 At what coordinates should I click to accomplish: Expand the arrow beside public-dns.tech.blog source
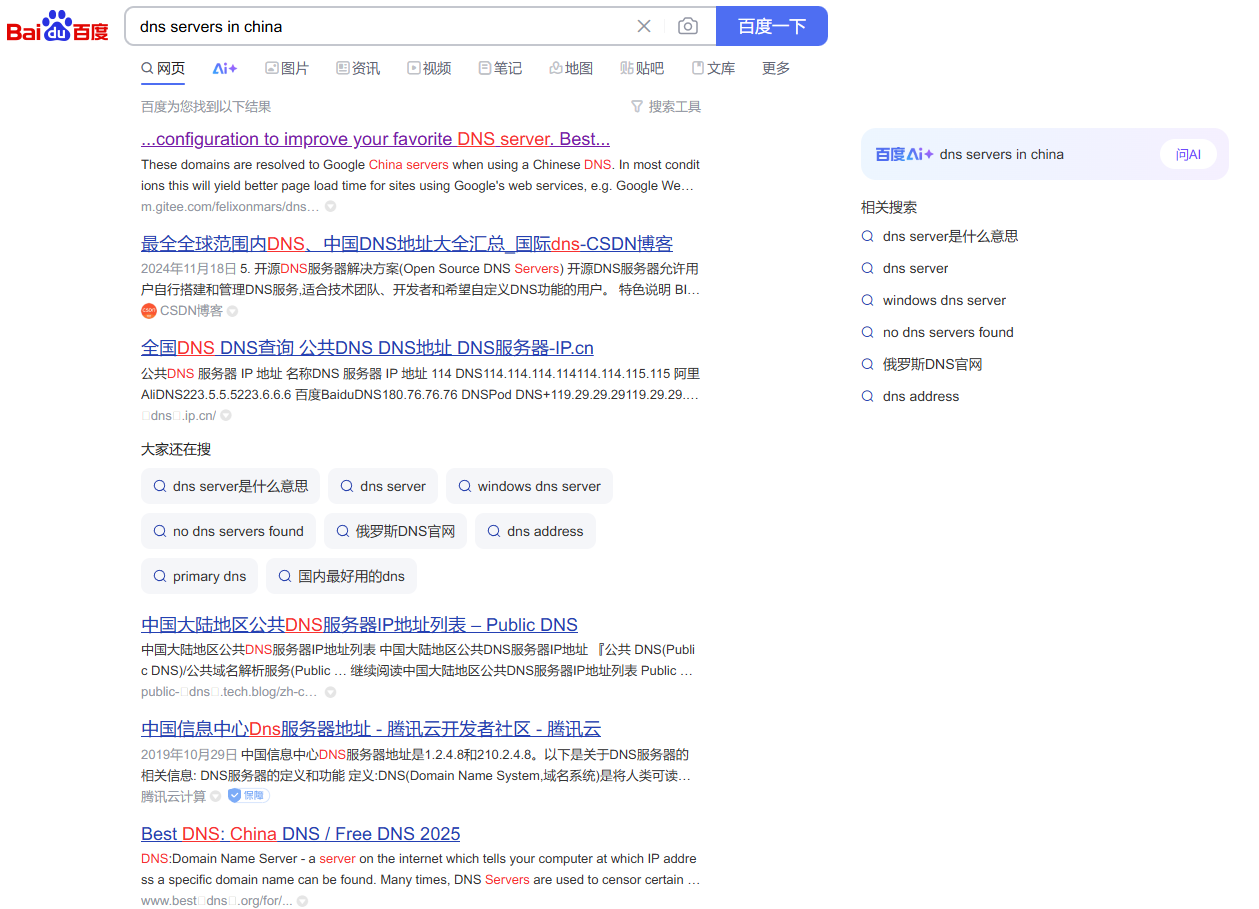[x=330, y=692]
